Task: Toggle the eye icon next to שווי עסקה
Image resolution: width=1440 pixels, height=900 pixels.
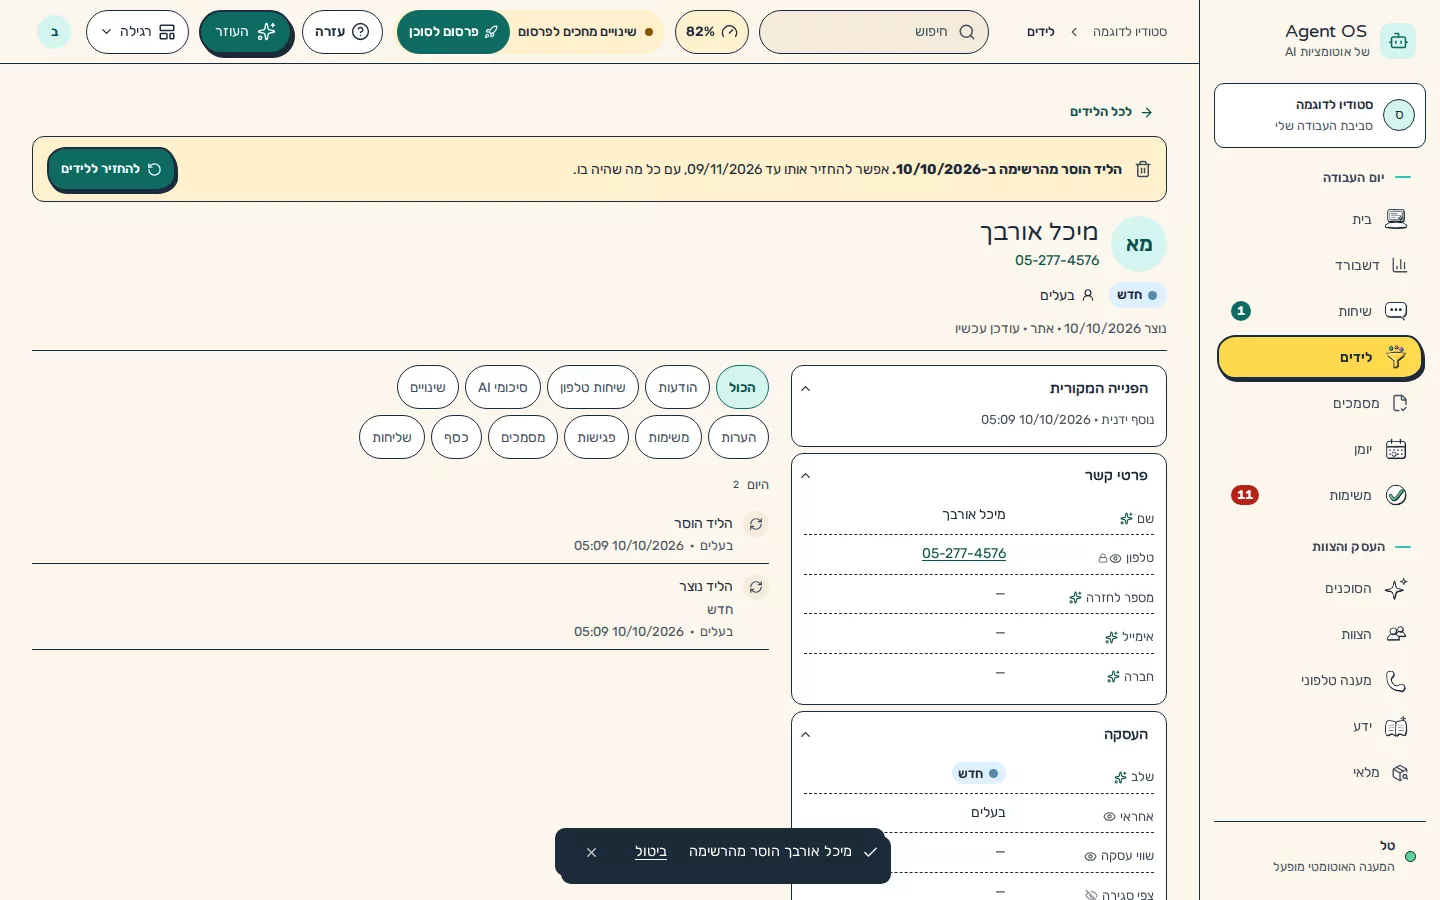Action: pos(1091,856)
